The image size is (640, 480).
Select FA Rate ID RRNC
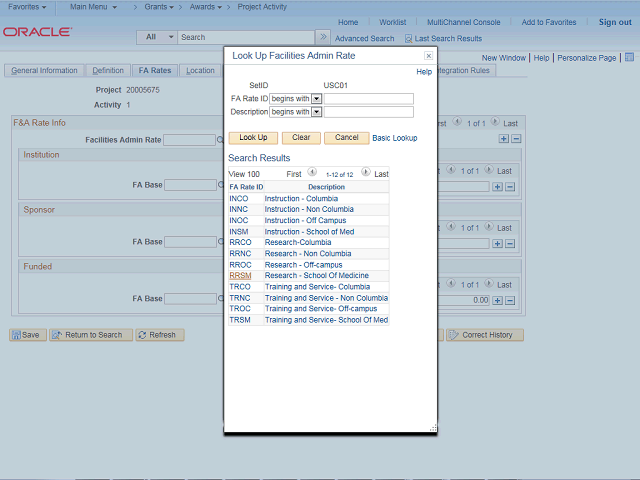(240, 253)
